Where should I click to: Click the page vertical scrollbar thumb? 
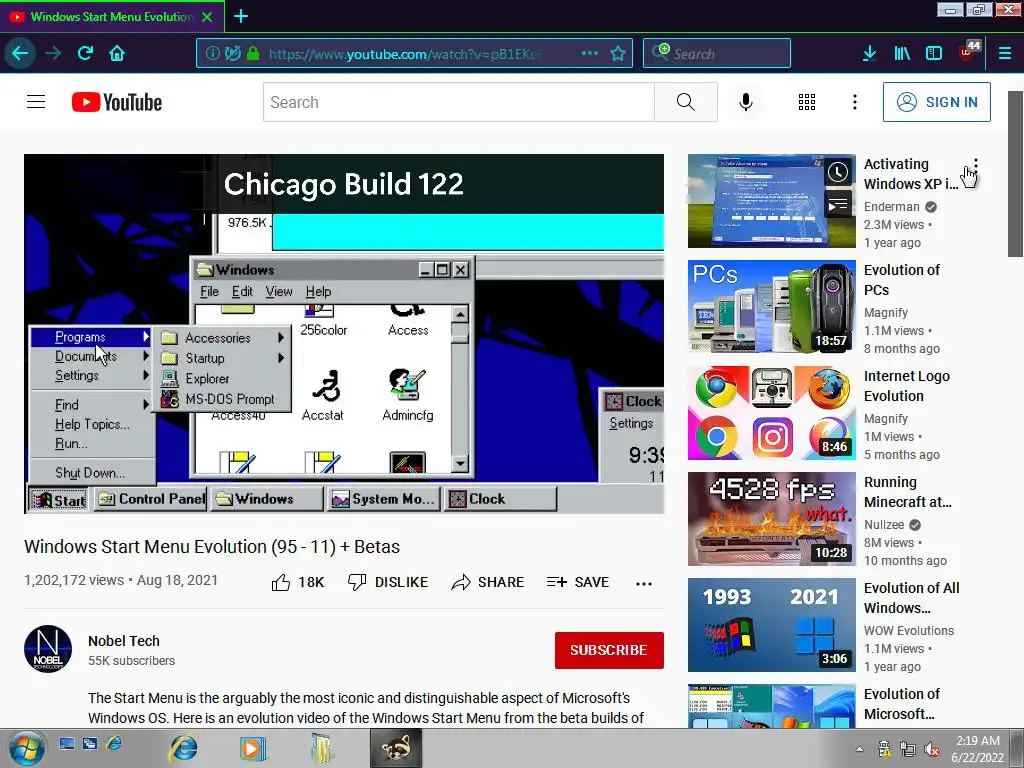pos(1015,174)
